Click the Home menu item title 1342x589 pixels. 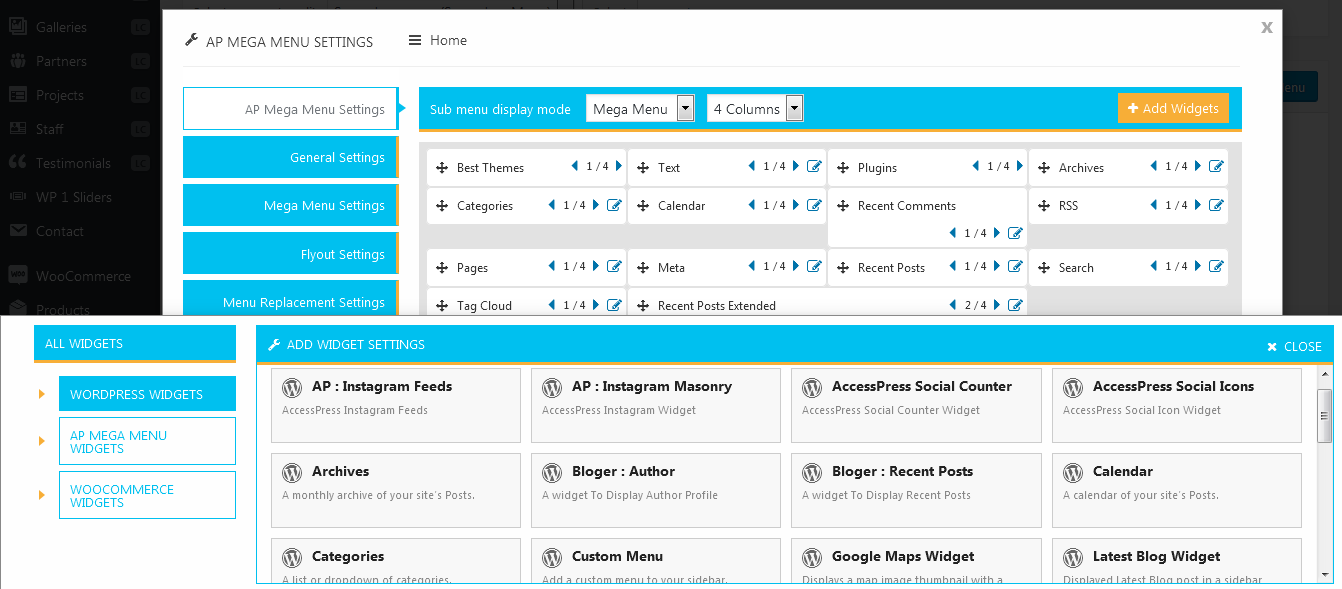point(448,40)
